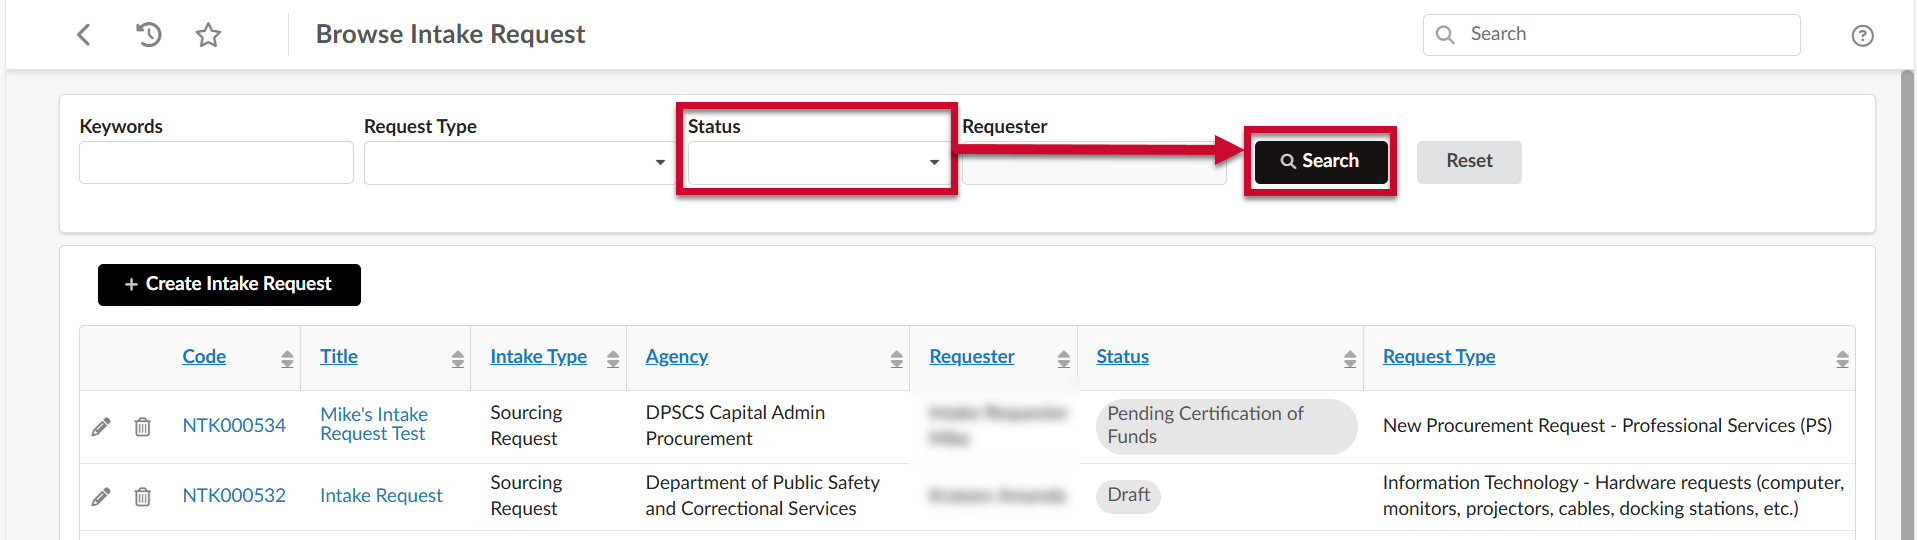
Task: Open request code NTK000534
Action: [234, 426]
